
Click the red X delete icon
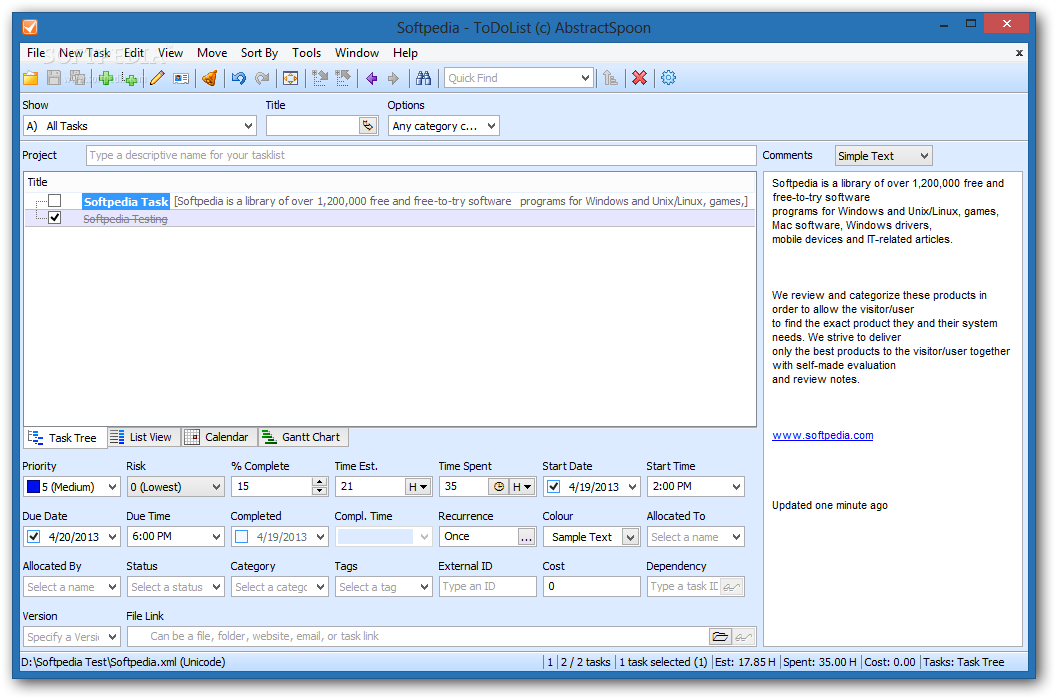[639, 78]
